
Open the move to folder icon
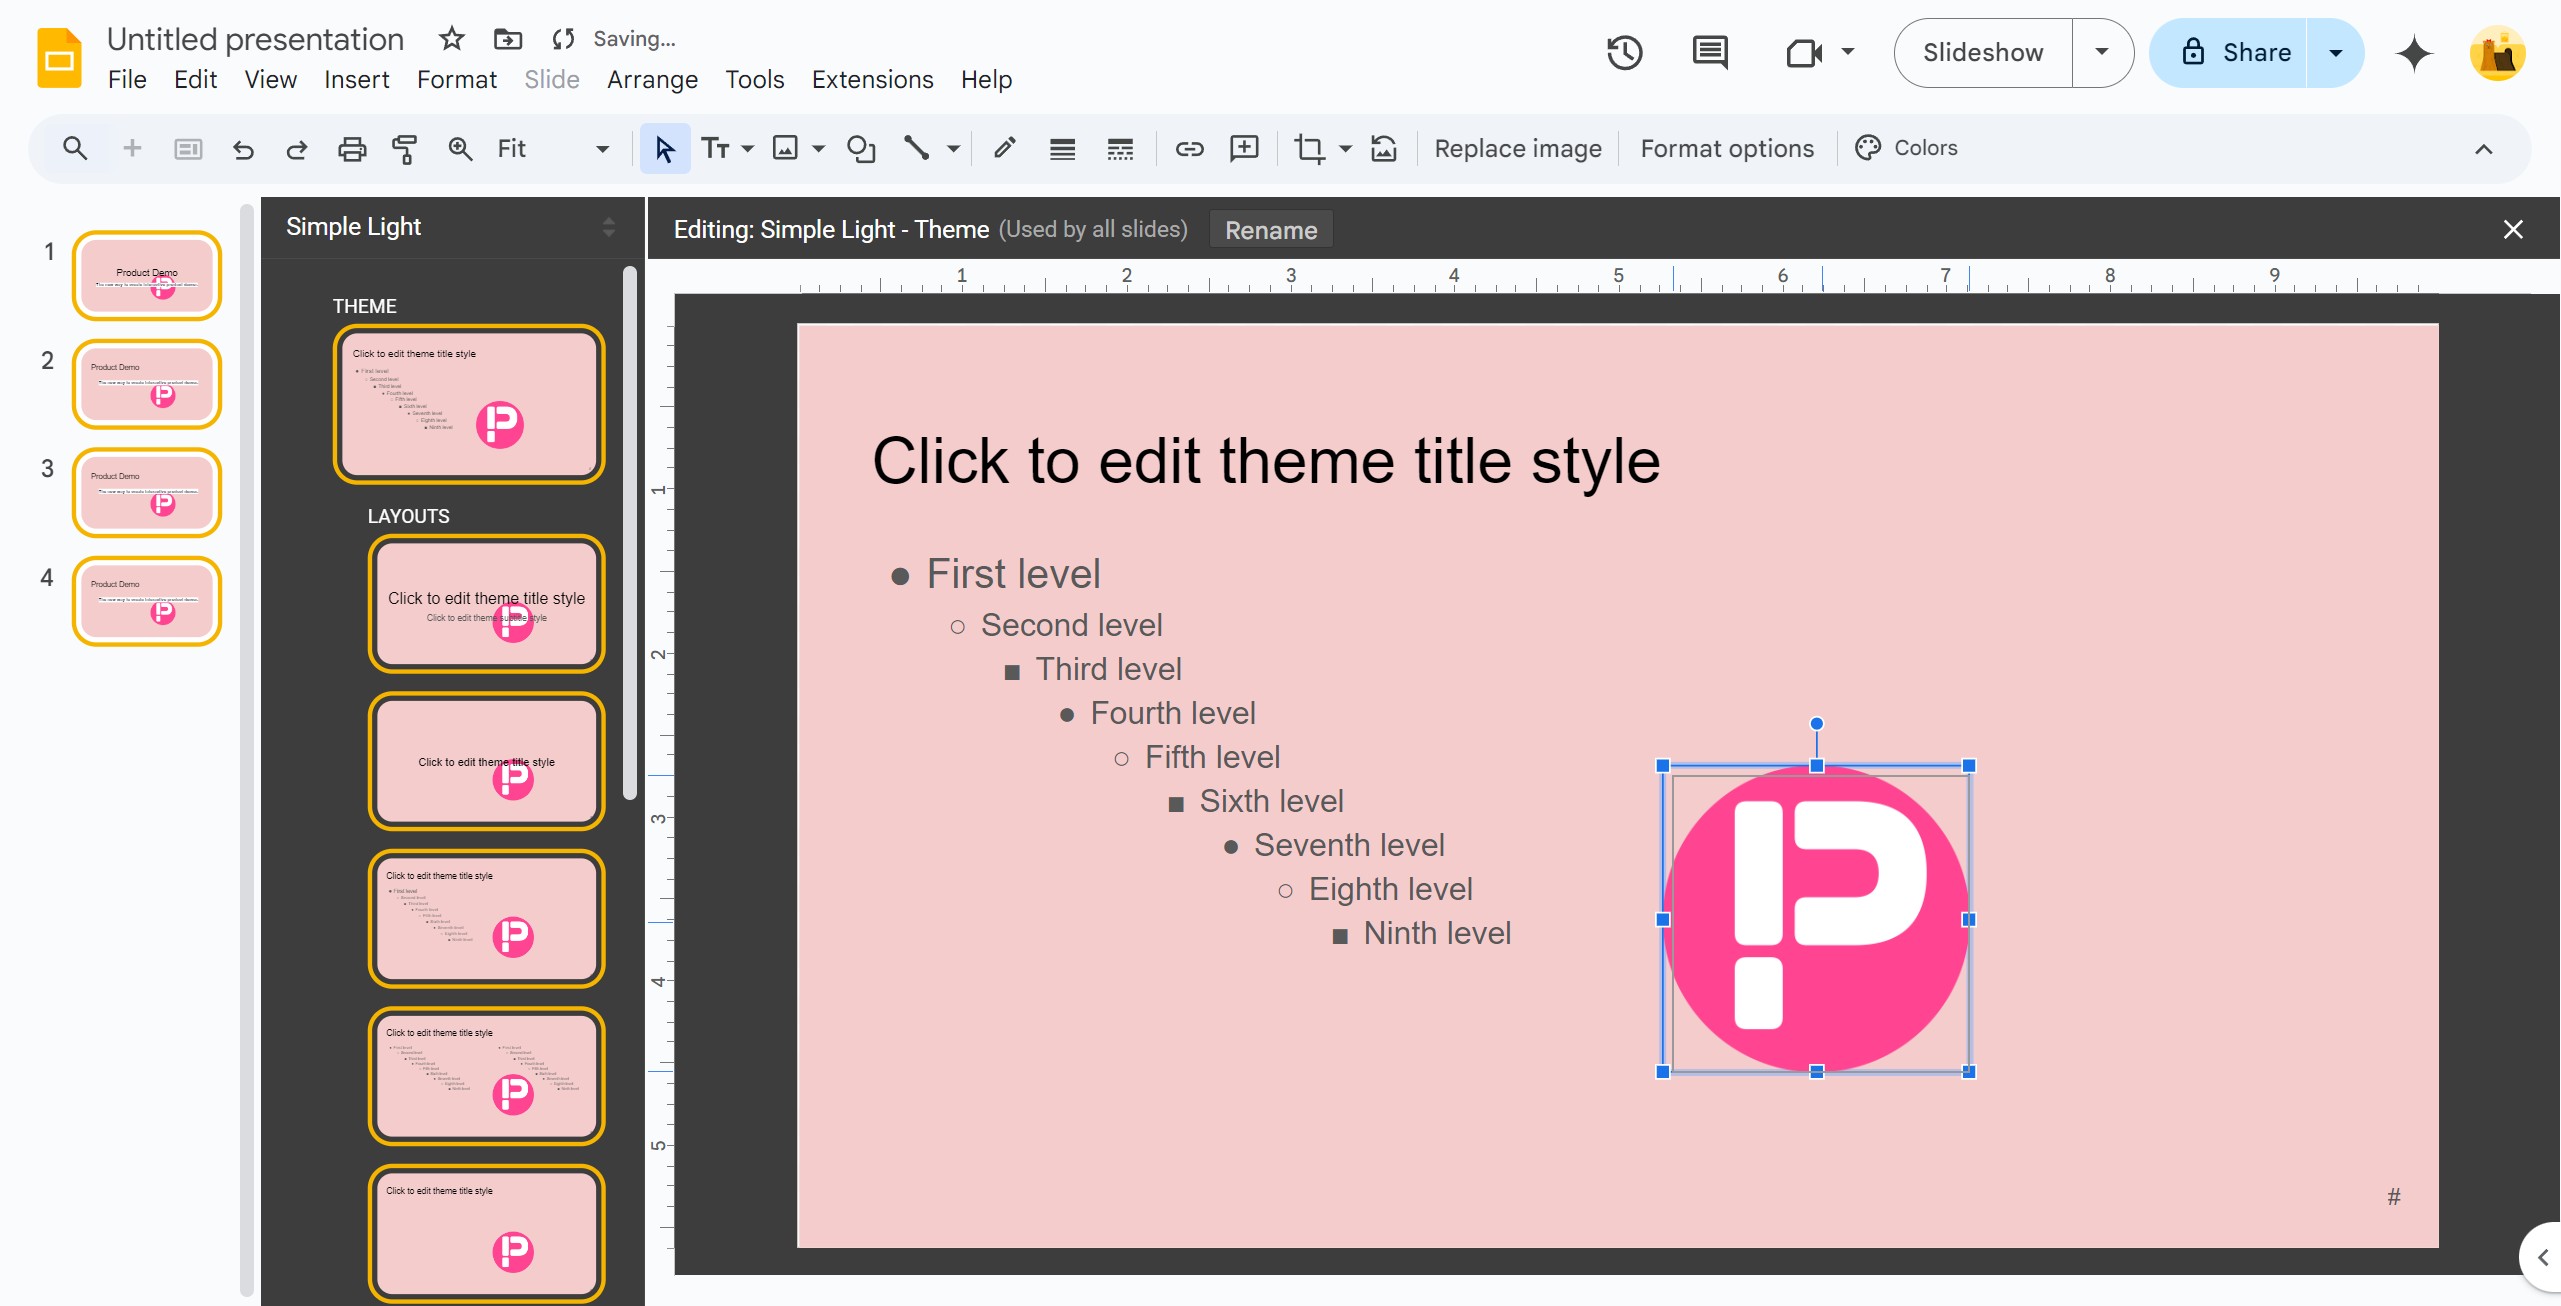click(508, 39)
